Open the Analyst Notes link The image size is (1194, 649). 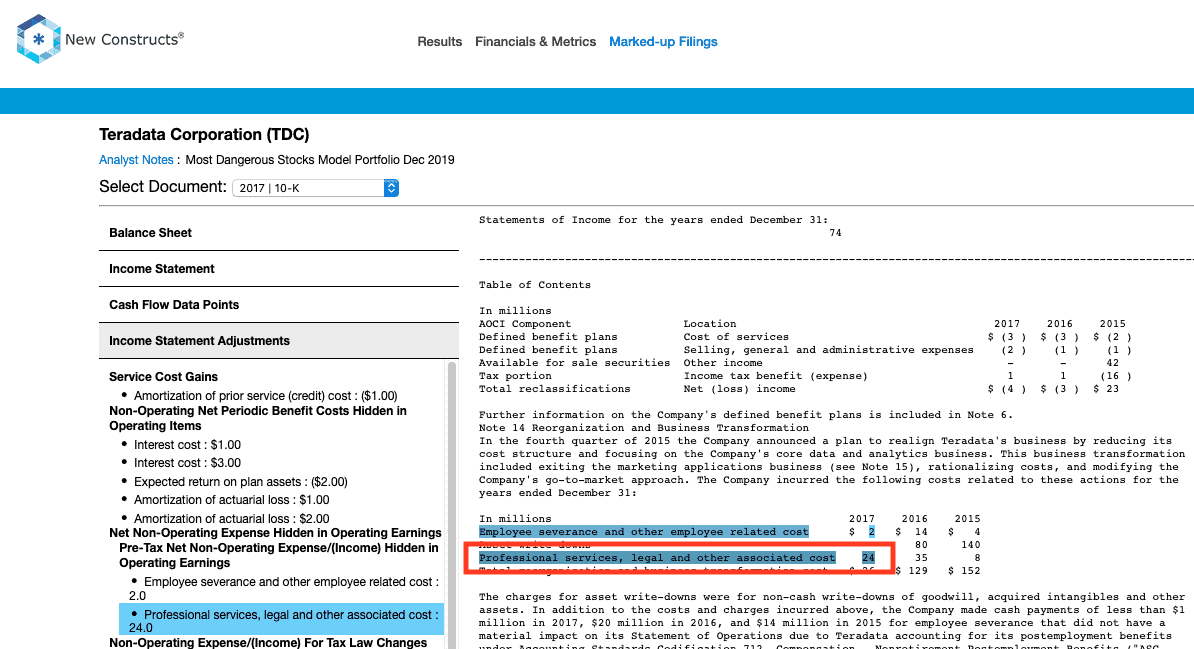pyautogui.click(x=136, y=160)
